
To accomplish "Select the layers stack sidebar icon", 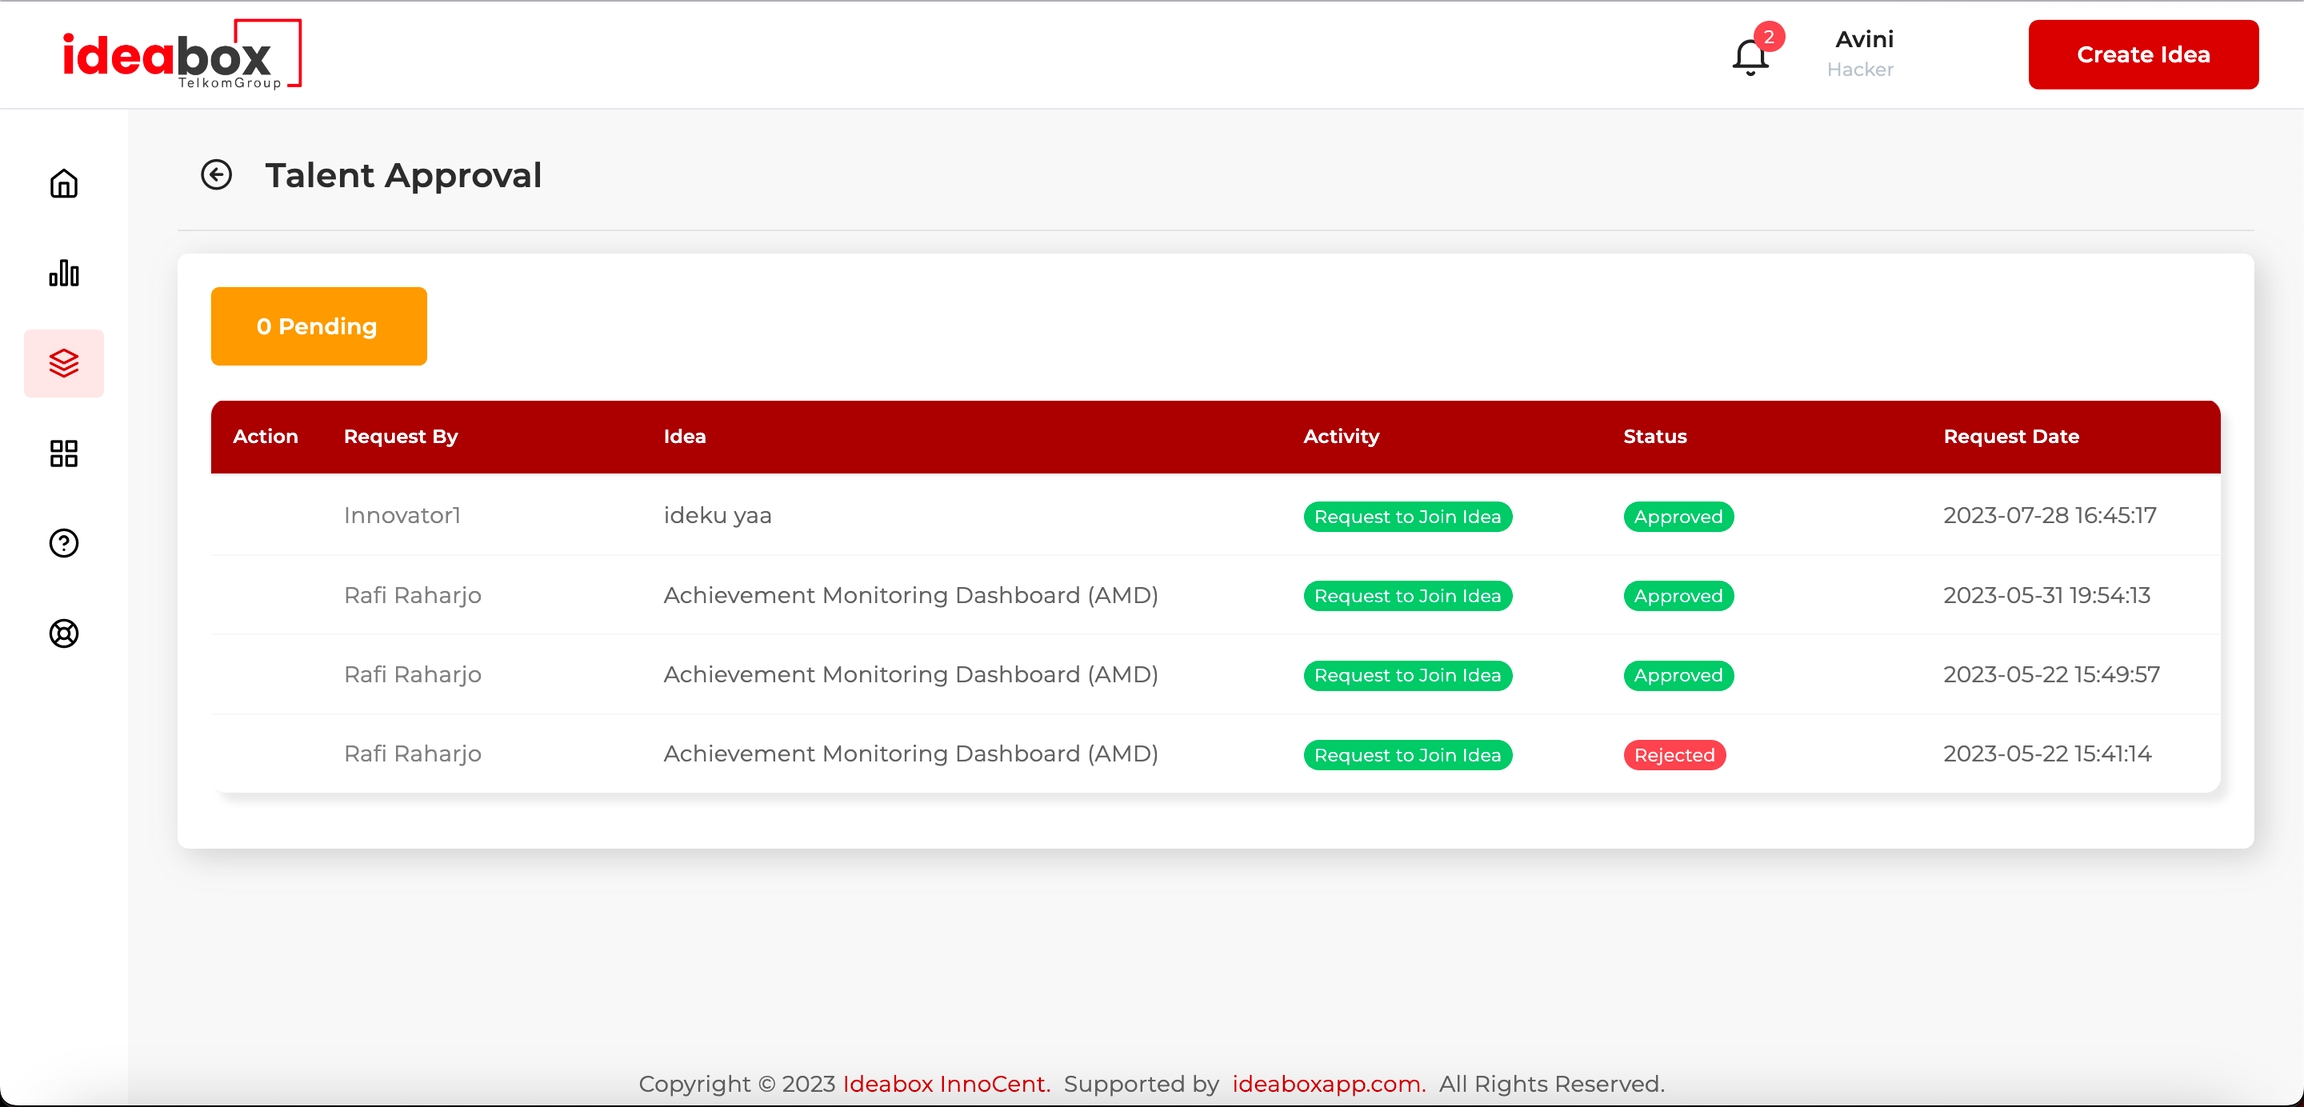I will (64, 363).
